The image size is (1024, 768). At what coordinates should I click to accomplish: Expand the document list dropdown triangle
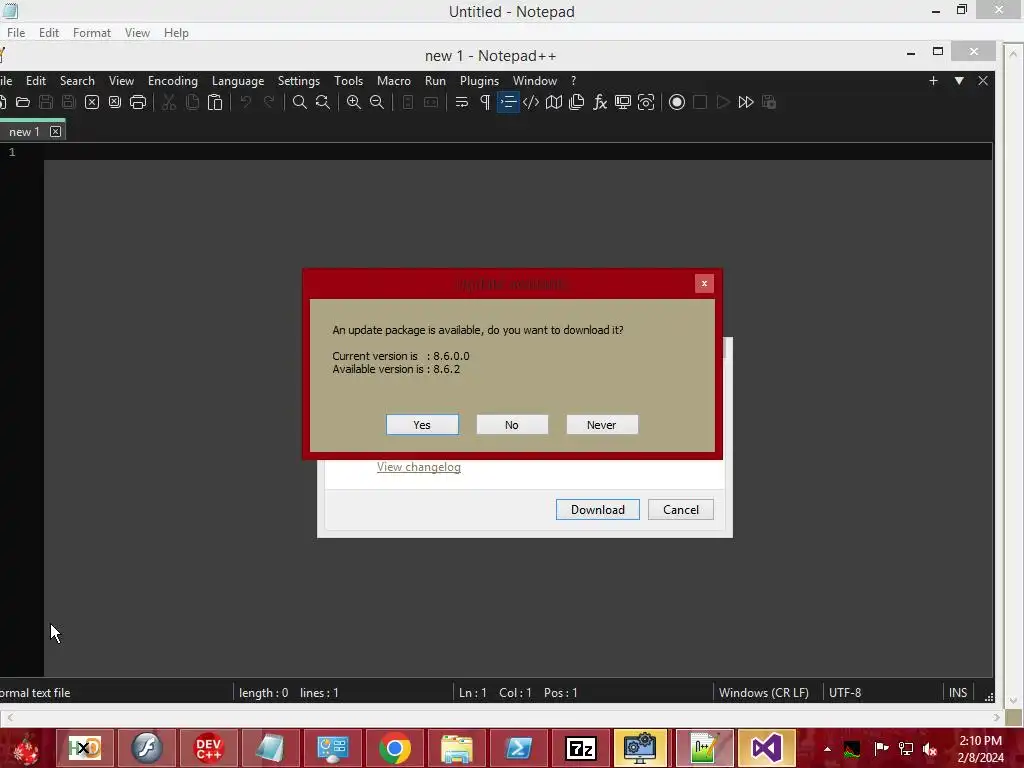(x=959, y=81)
